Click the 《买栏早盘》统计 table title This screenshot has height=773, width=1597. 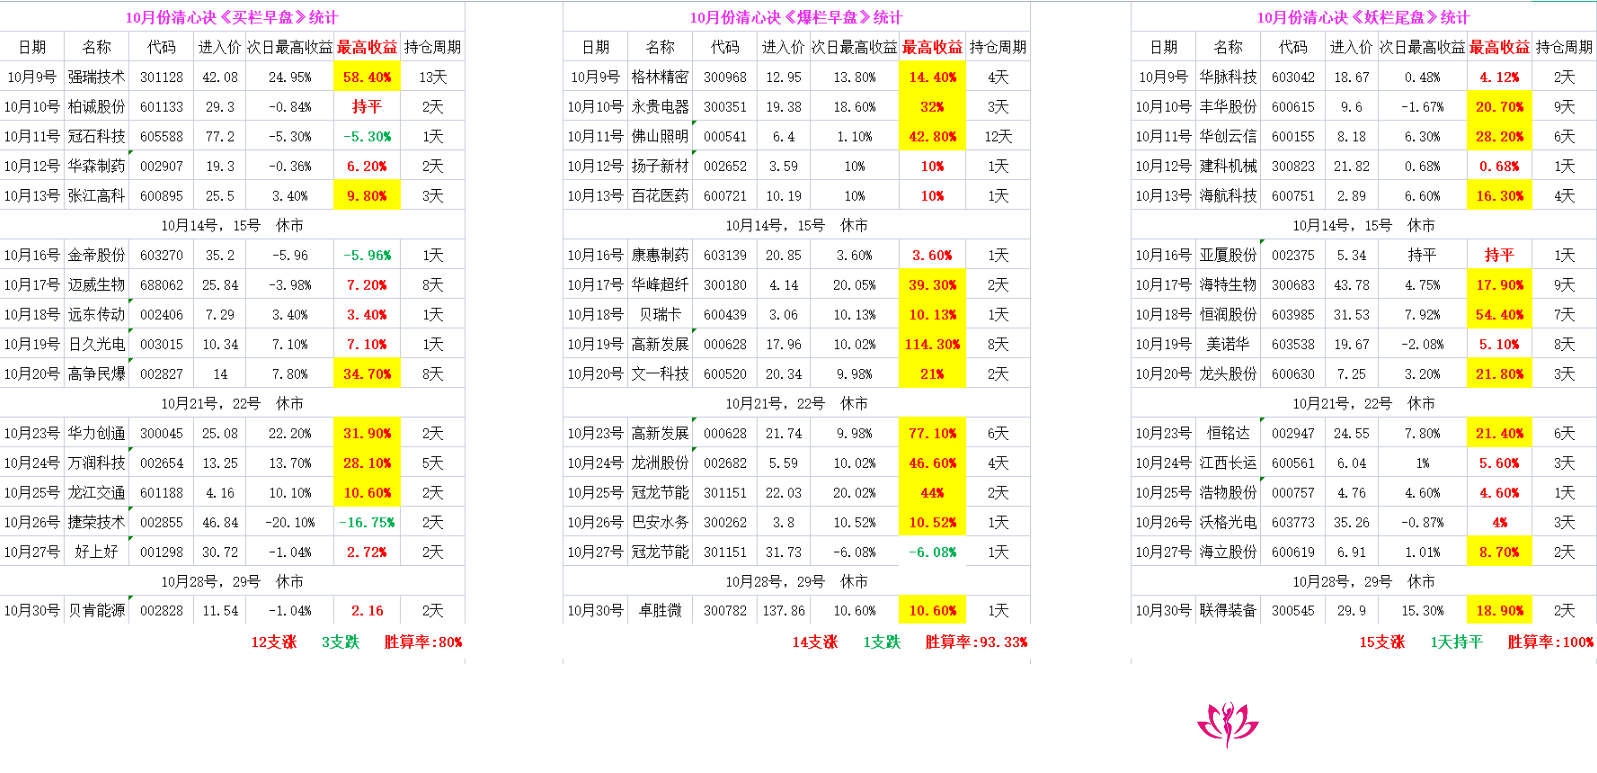tap(231, 17)
